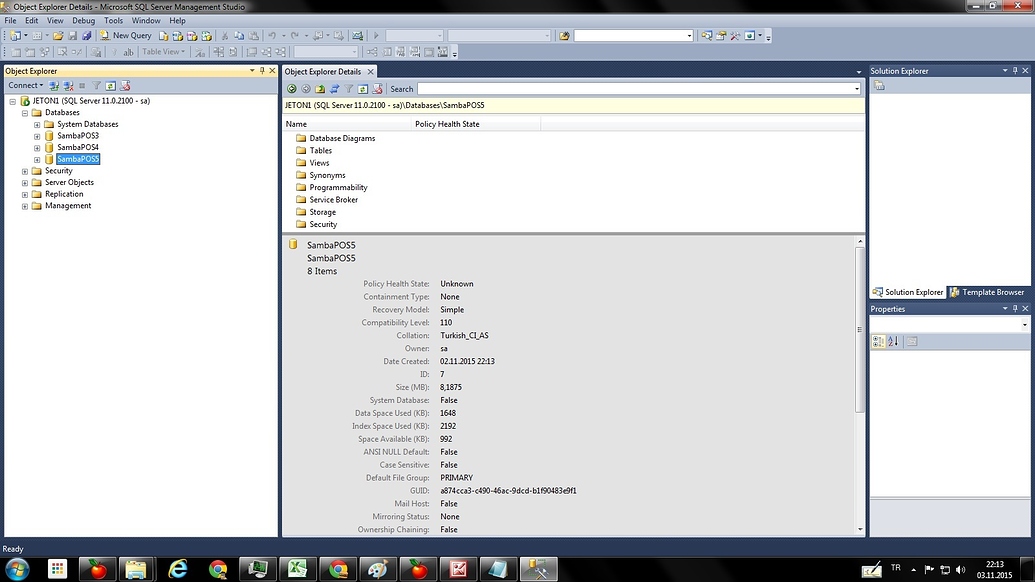The width and height of the screenshot is (1035, 582).
Task: Toggle auto-hide pin on Object Explorer panel
Action: click(262, 71)
